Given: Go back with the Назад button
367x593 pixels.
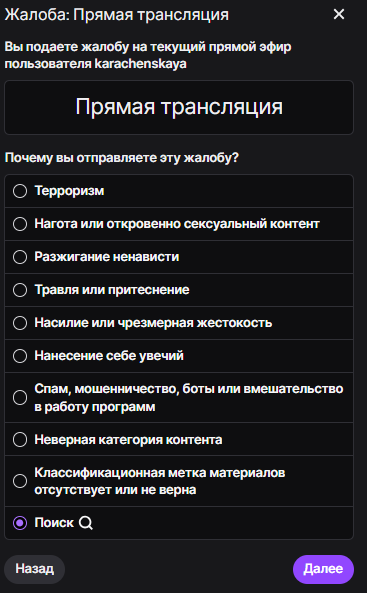Looking at the screenshot, I should [x=34, y=569].
